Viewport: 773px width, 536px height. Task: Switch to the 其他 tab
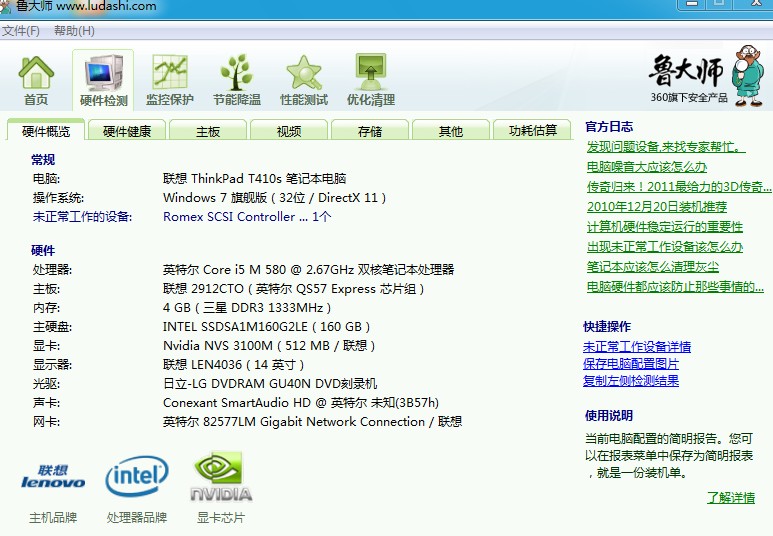(451, 131)
